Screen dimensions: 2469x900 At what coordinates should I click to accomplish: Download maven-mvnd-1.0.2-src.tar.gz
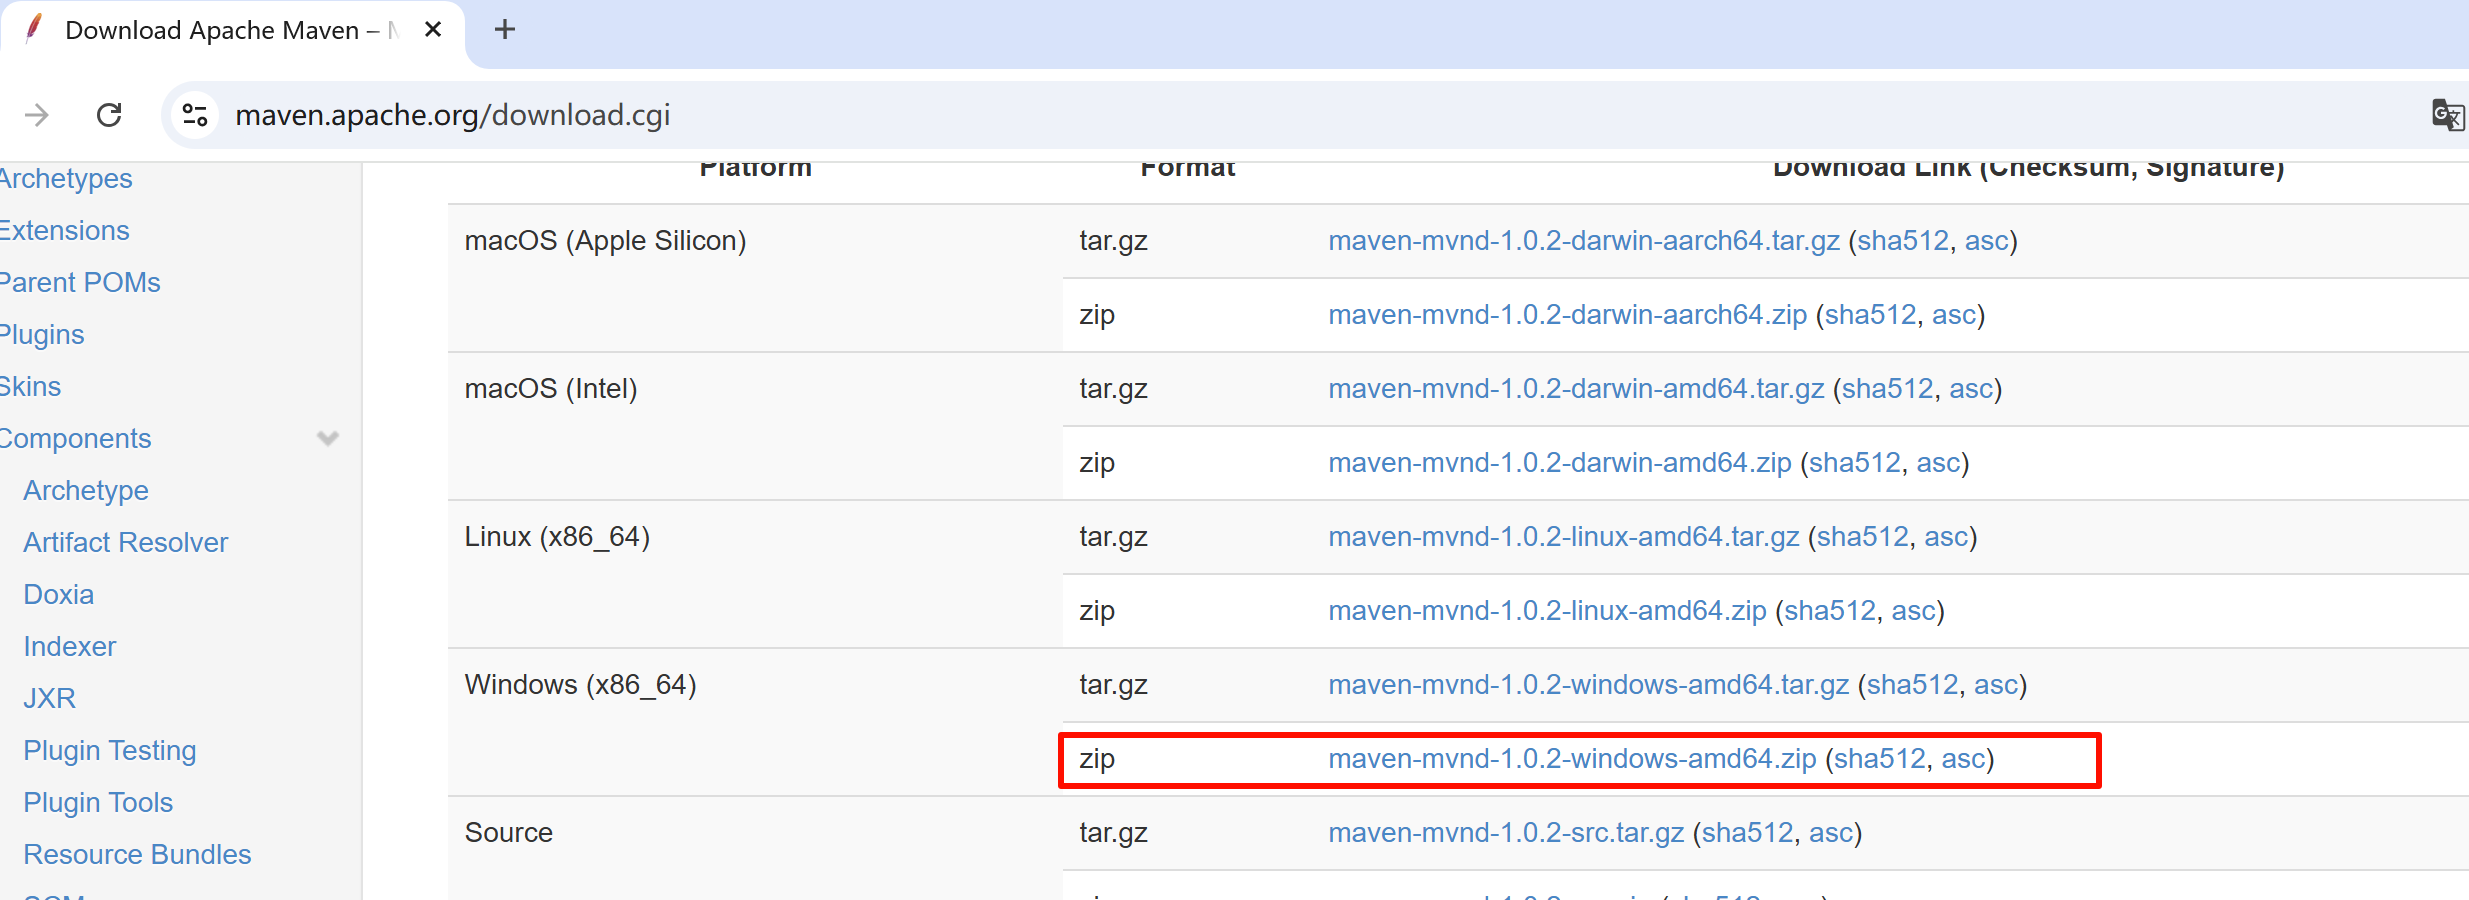(x=1506, y=833)
